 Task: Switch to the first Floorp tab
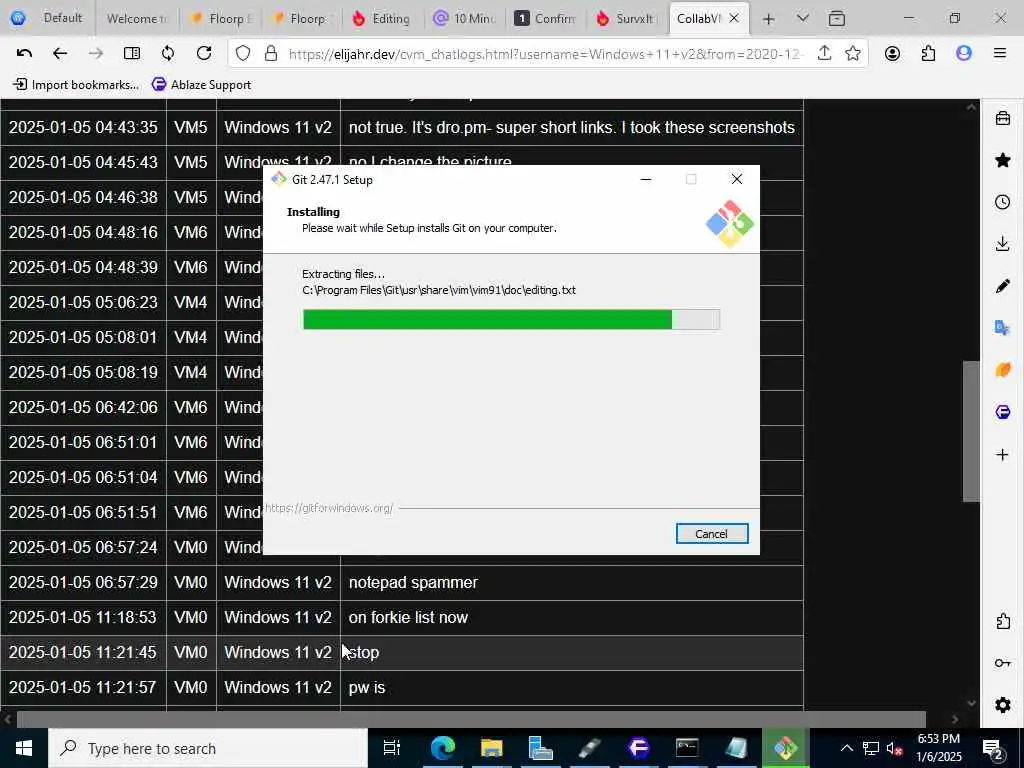coord(221,18)
